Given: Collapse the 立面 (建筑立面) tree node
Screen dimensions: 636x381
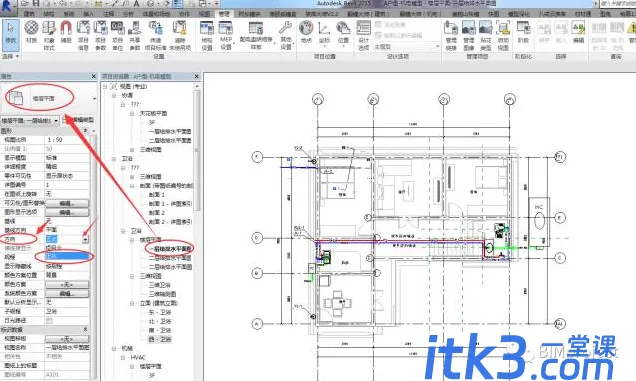Looking at the screenshot, I should click(132, 303).
